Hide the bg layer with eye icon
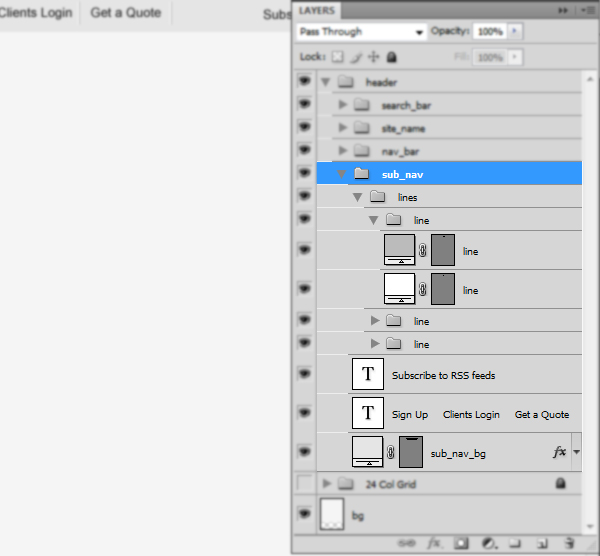 point(305,514)
